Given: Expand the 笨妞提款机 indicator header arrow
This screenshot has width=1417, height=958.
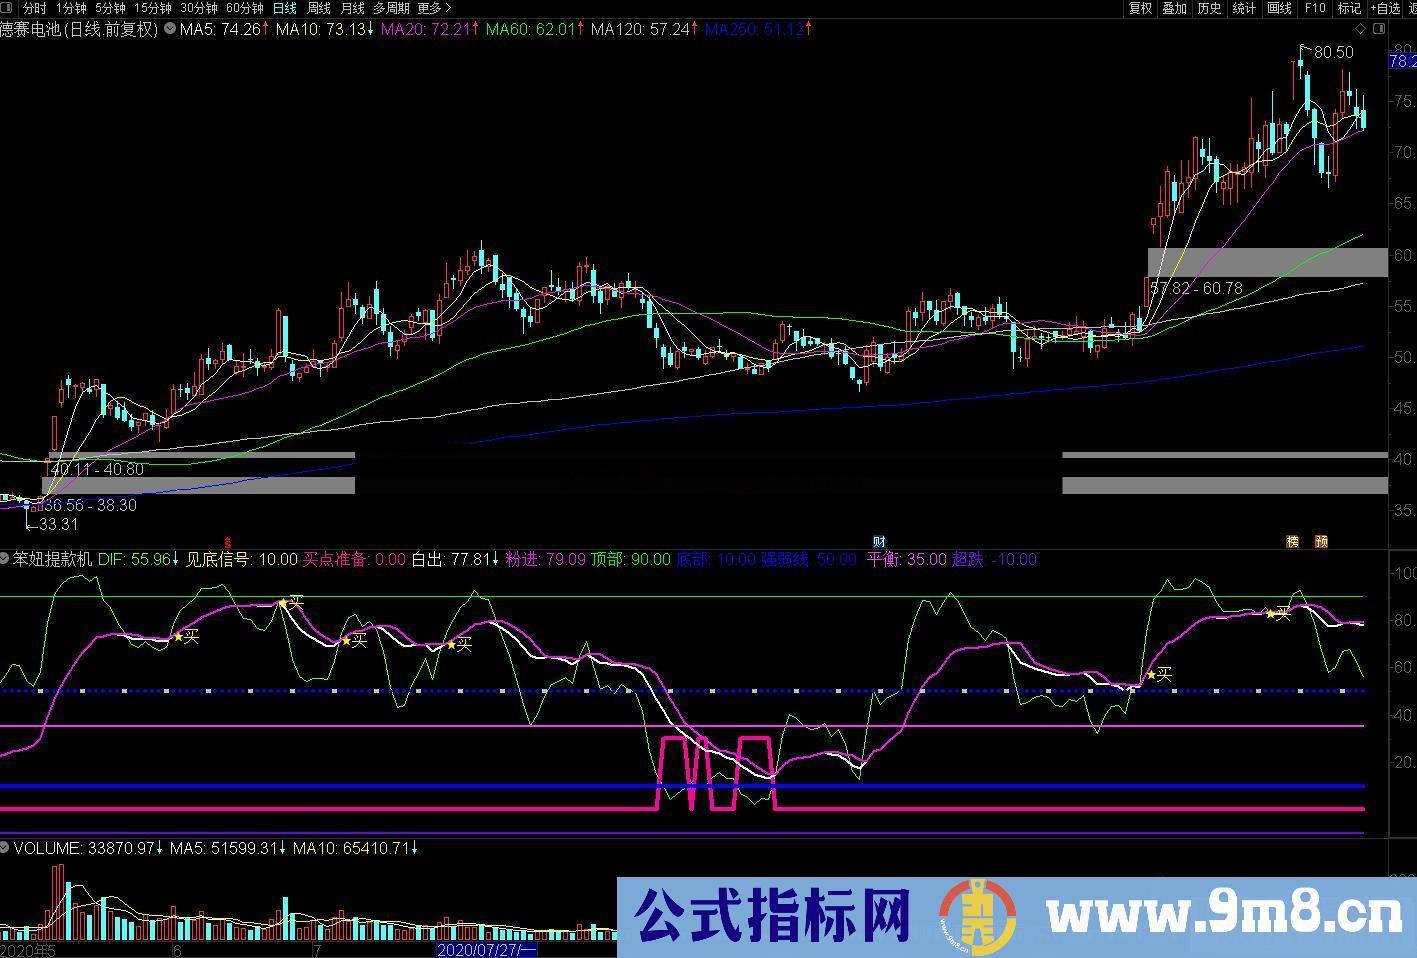Looking at the screenshot, I should [x=4, y=559].
